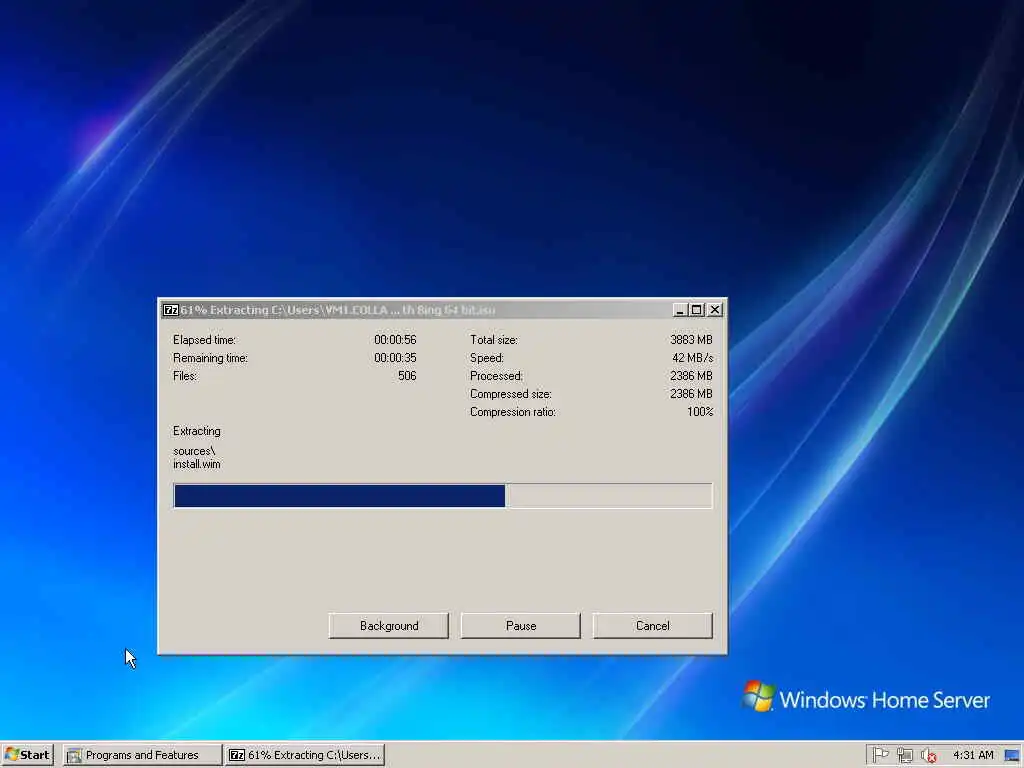The image size is (1024, 768).
Task: Open the Action Center flag tray icon
Action: [x=880, y=755]
